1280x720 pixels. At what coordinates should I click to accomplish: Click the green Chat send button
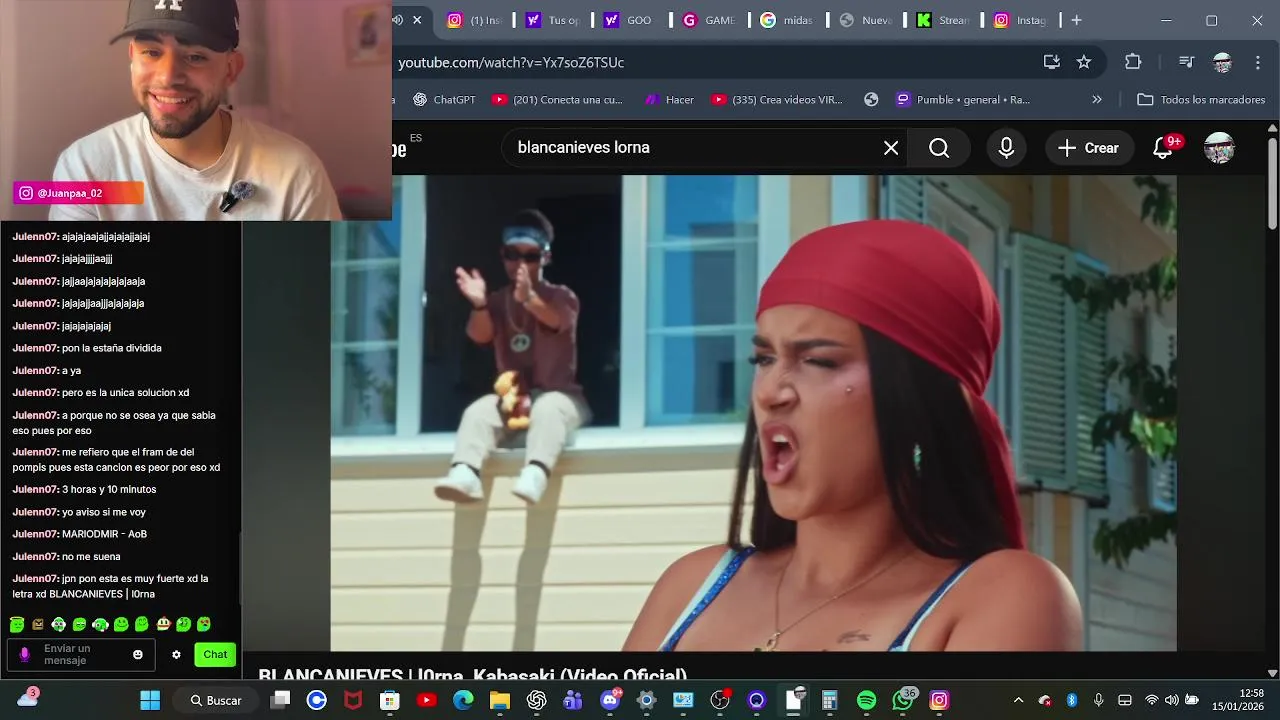tap(215, 655)
